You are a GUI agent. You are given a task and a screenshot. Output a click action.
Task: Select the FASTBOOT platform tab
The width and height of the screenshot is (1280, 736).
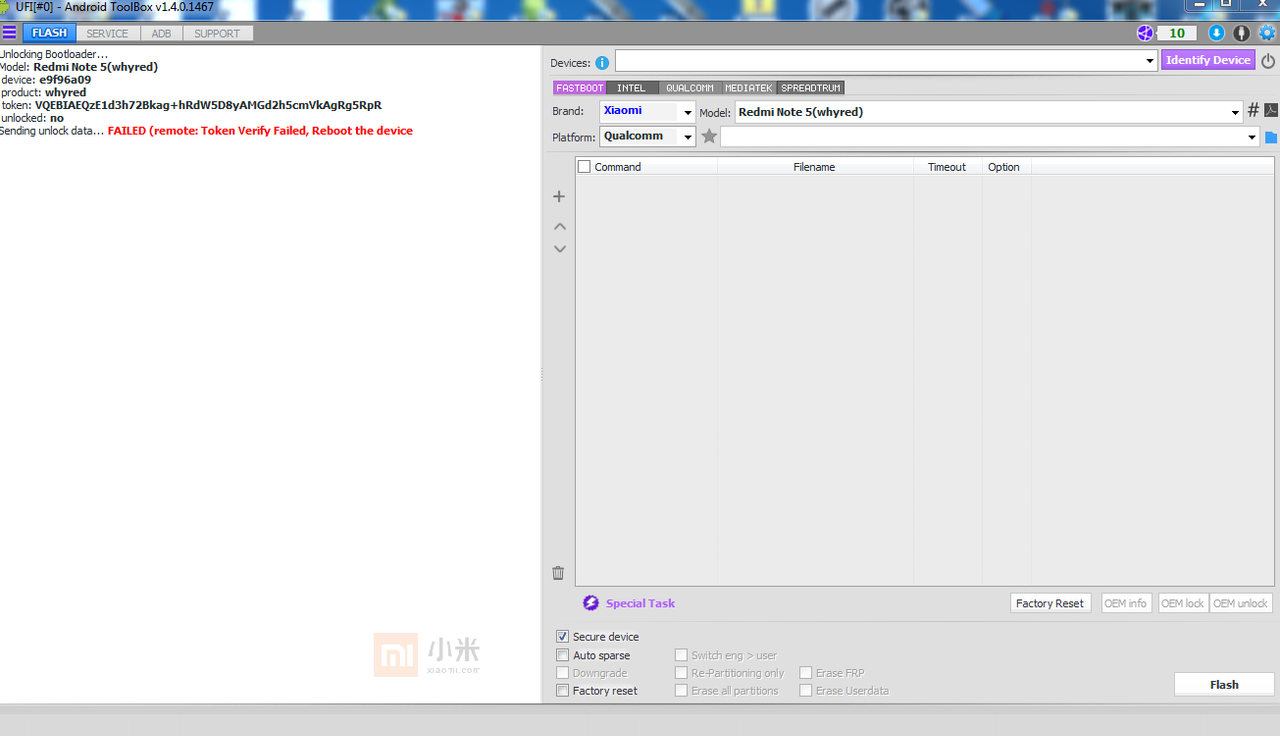pyautogui.click(x=580, y=88)
